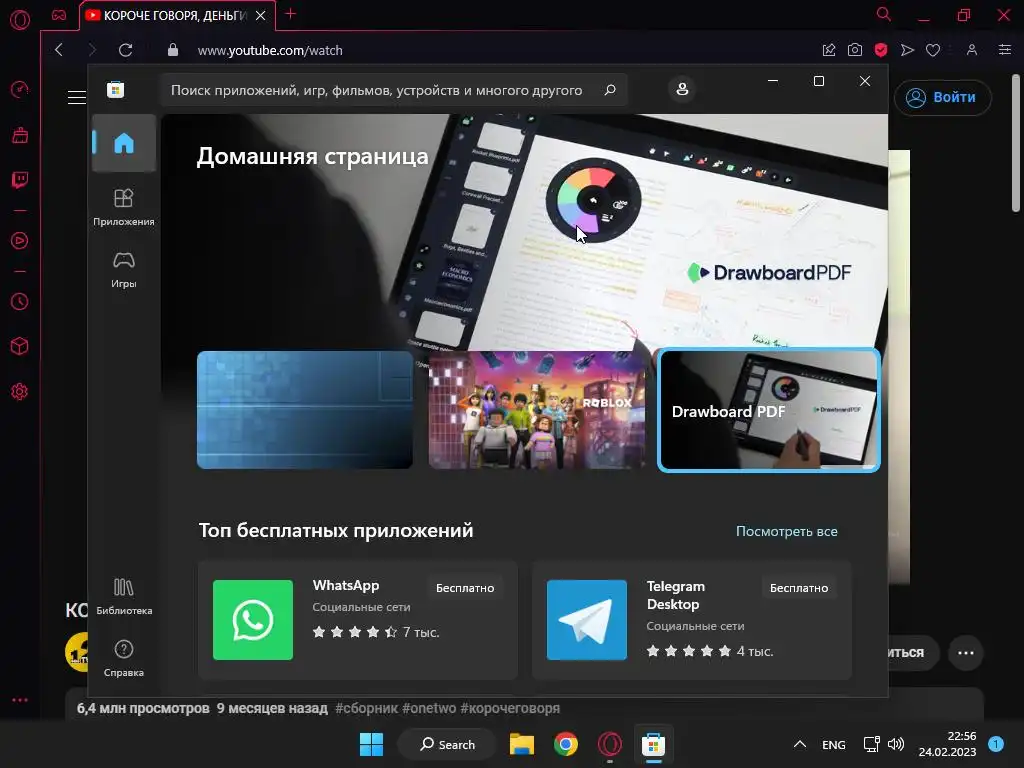Open the Home page in Microsoft Store sidebar
The height and width of the screenshot is (768, 1024).
[x=123, y=142]
